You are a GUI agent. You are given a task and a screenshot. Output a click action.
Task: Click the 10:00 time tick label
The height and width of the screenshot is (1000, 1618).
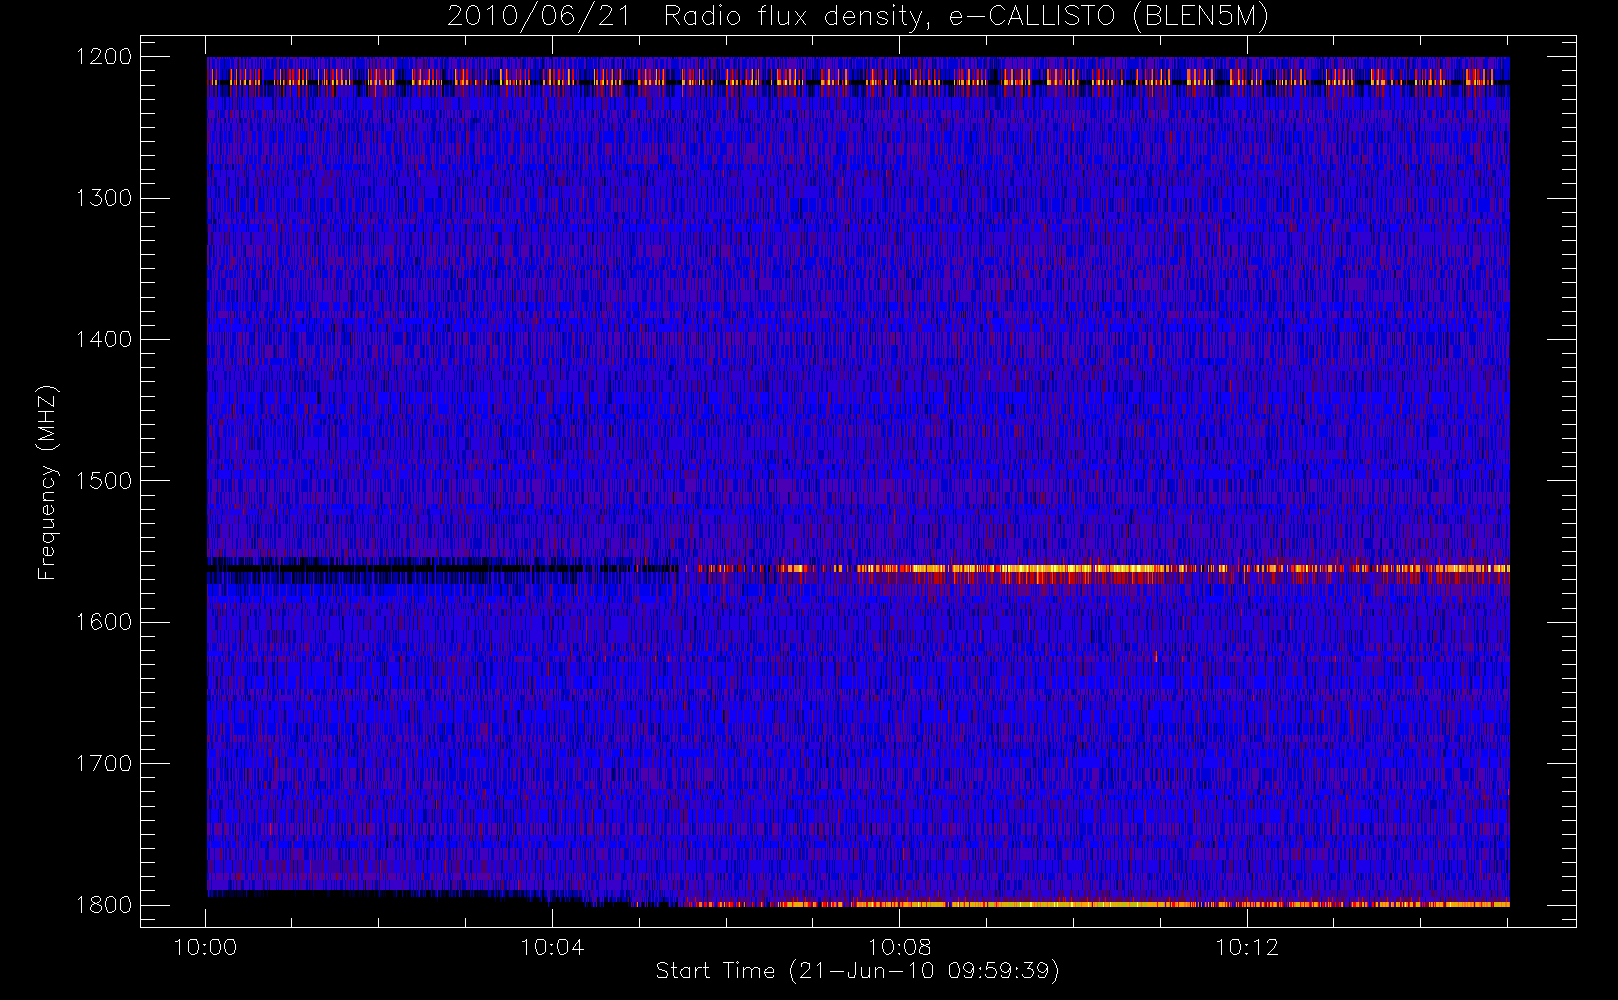tap(206, 947)
